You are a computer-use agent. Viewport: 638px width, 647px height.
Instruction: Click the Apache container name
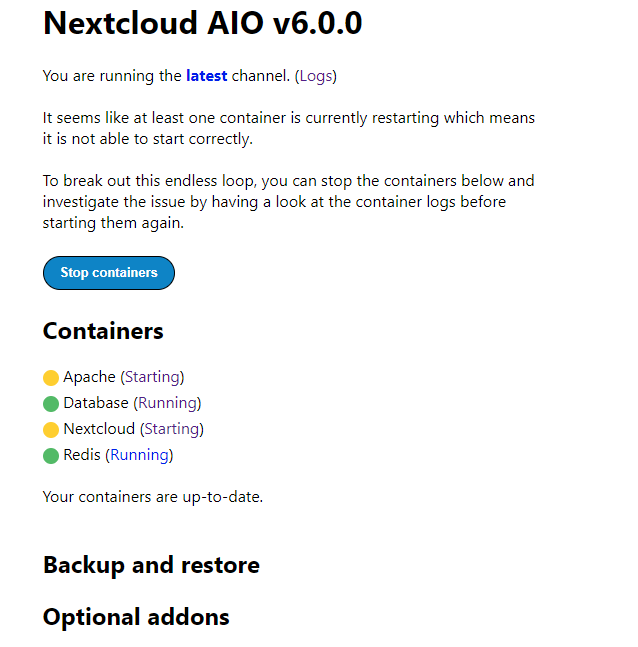[x=89, y=377]
